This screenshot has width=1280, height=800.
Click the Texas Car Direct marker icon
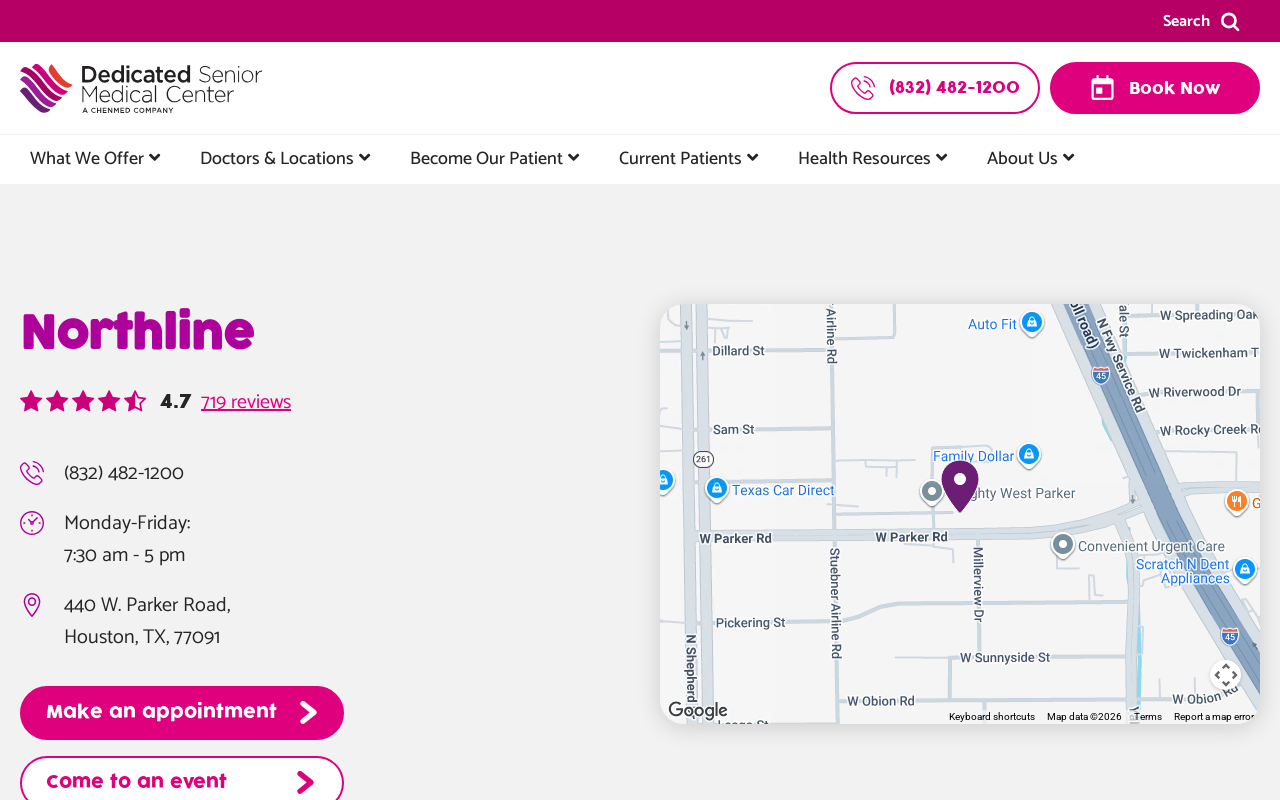tap(716, 489)
